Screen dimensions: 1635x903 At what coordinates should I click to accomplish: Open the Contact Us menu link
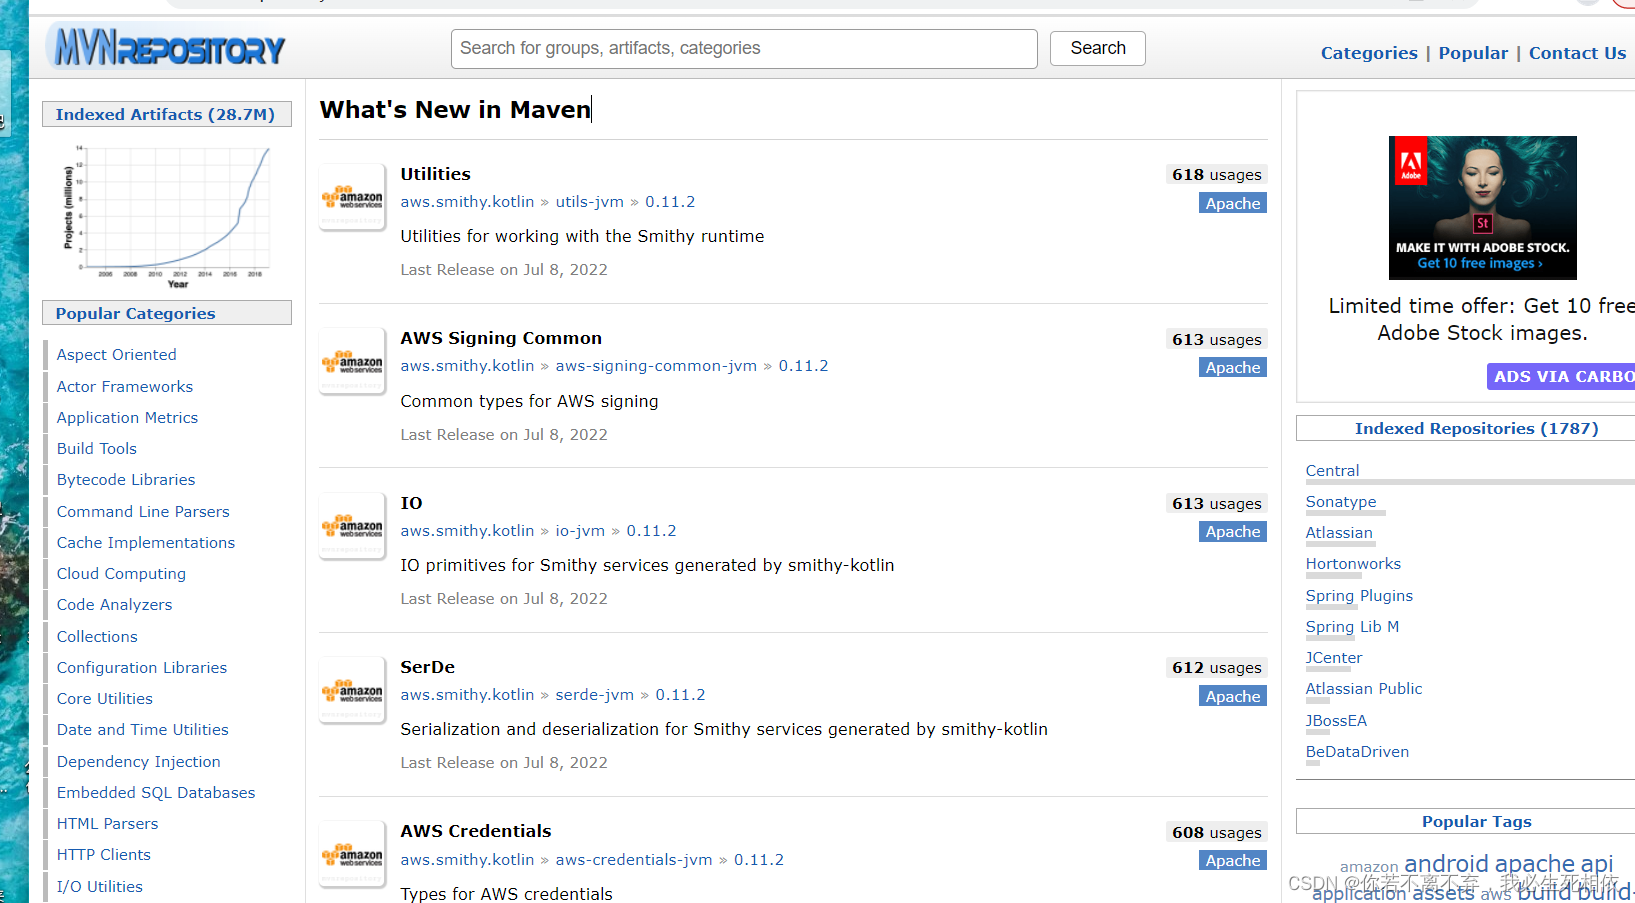1577,53
